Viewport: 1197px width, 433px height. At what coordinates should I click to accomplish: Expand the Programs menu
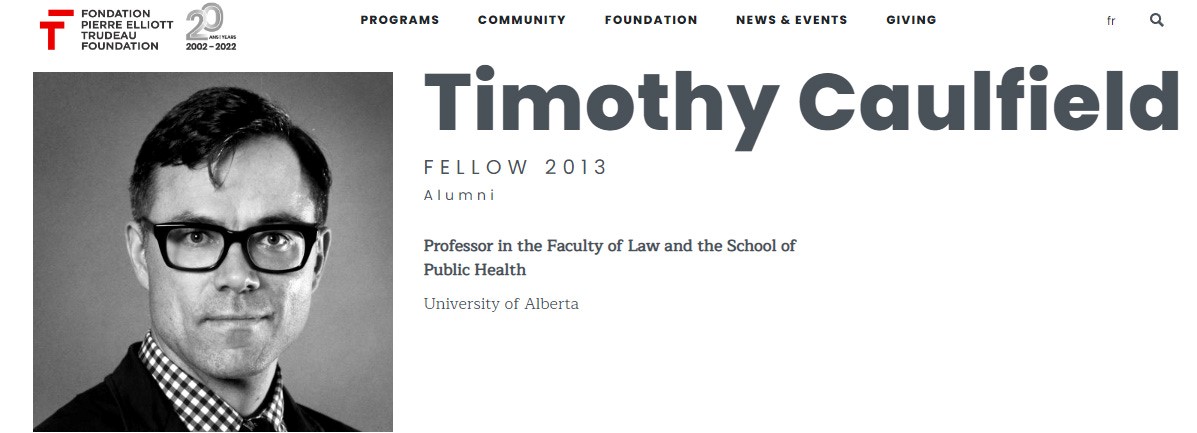point(399,20)
